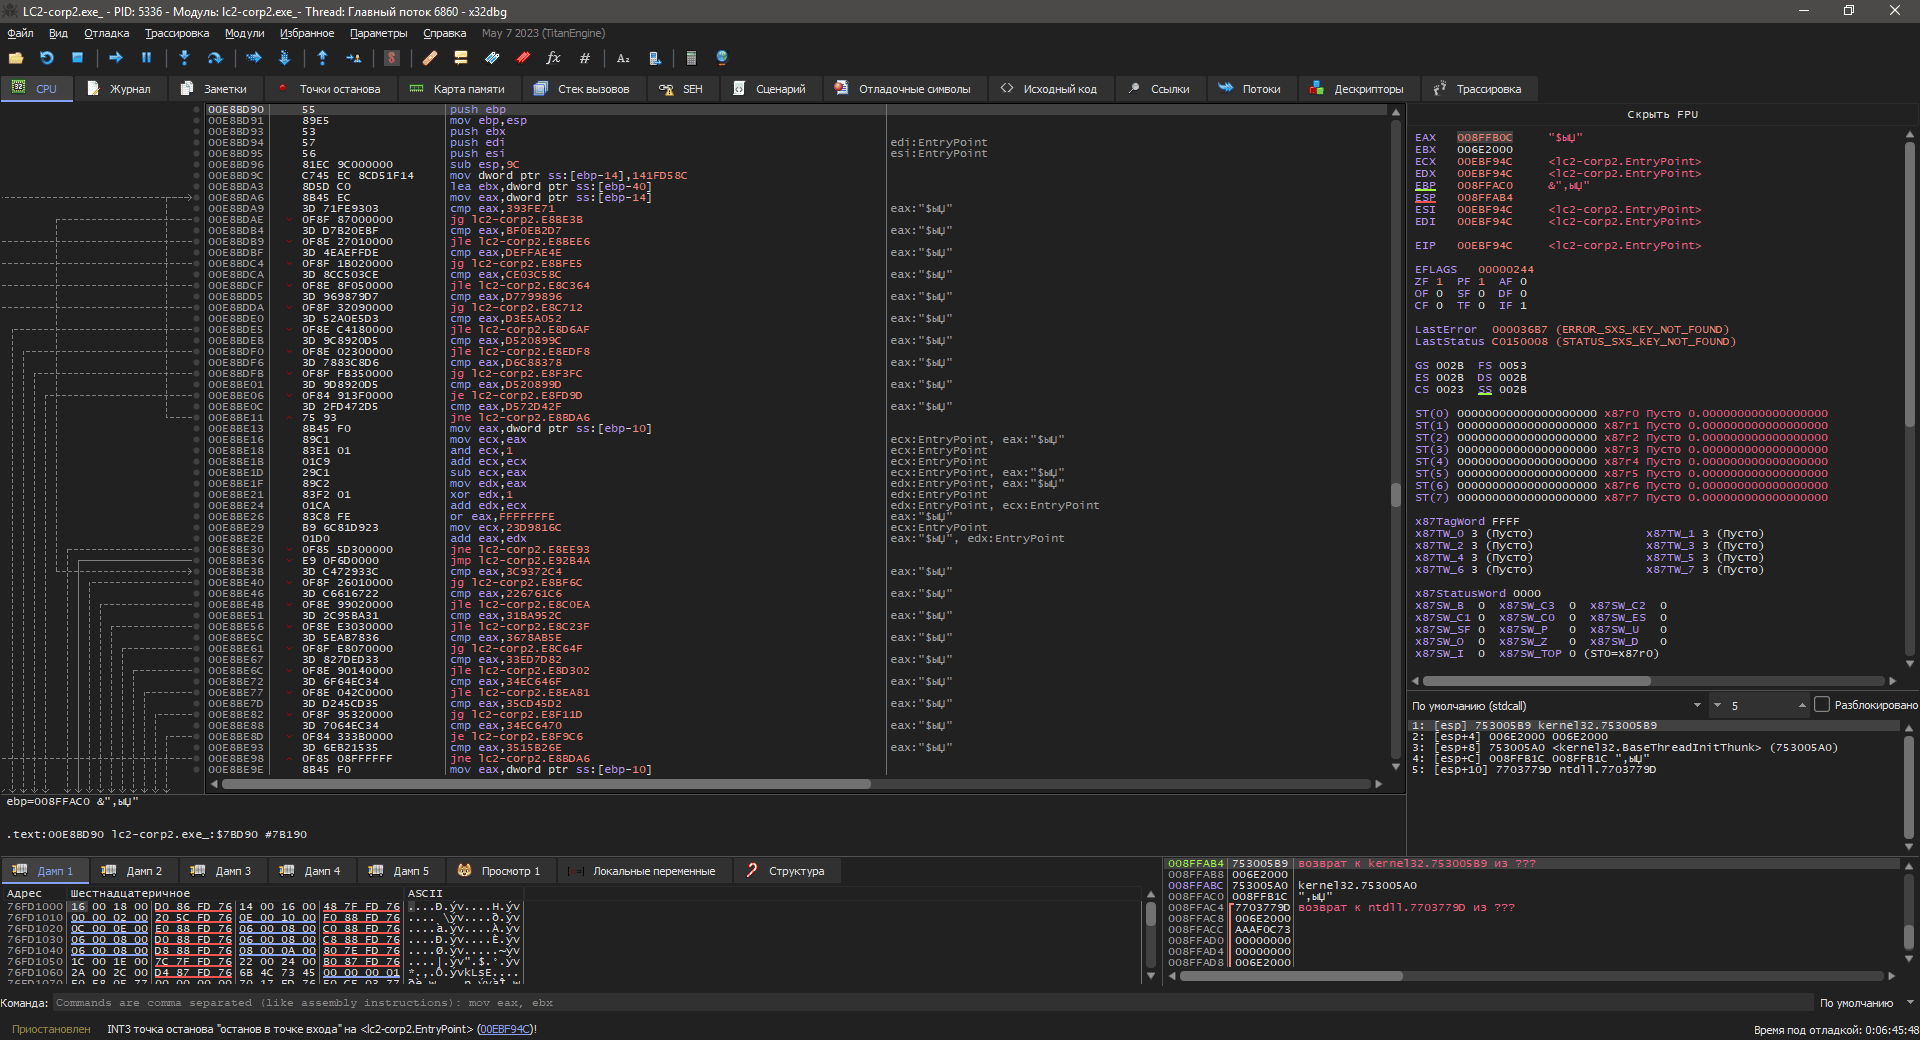The image size is (1920, 1040).
Task: Click the 00EBF94C address link in status bar
Action: [505, 1029]
